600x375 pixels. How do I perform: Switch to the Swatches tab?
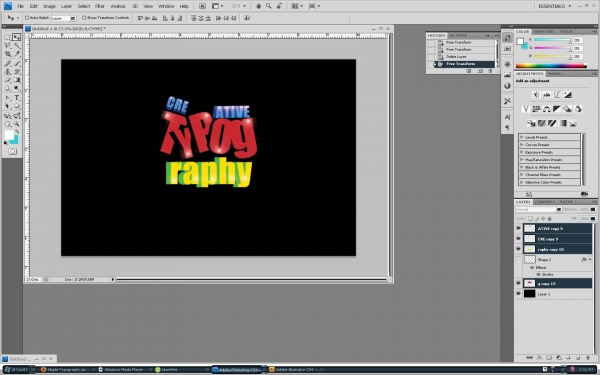pyautogui.click(x=544, y=31)
